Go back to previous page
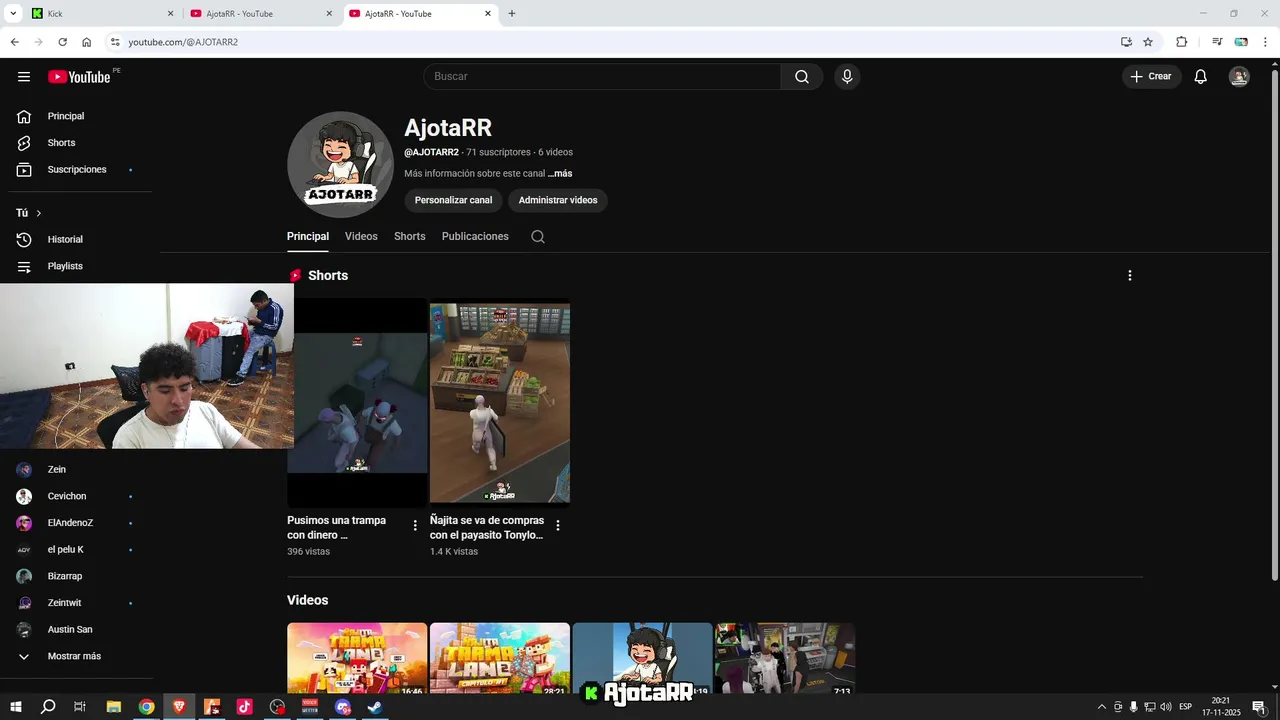 14,42
